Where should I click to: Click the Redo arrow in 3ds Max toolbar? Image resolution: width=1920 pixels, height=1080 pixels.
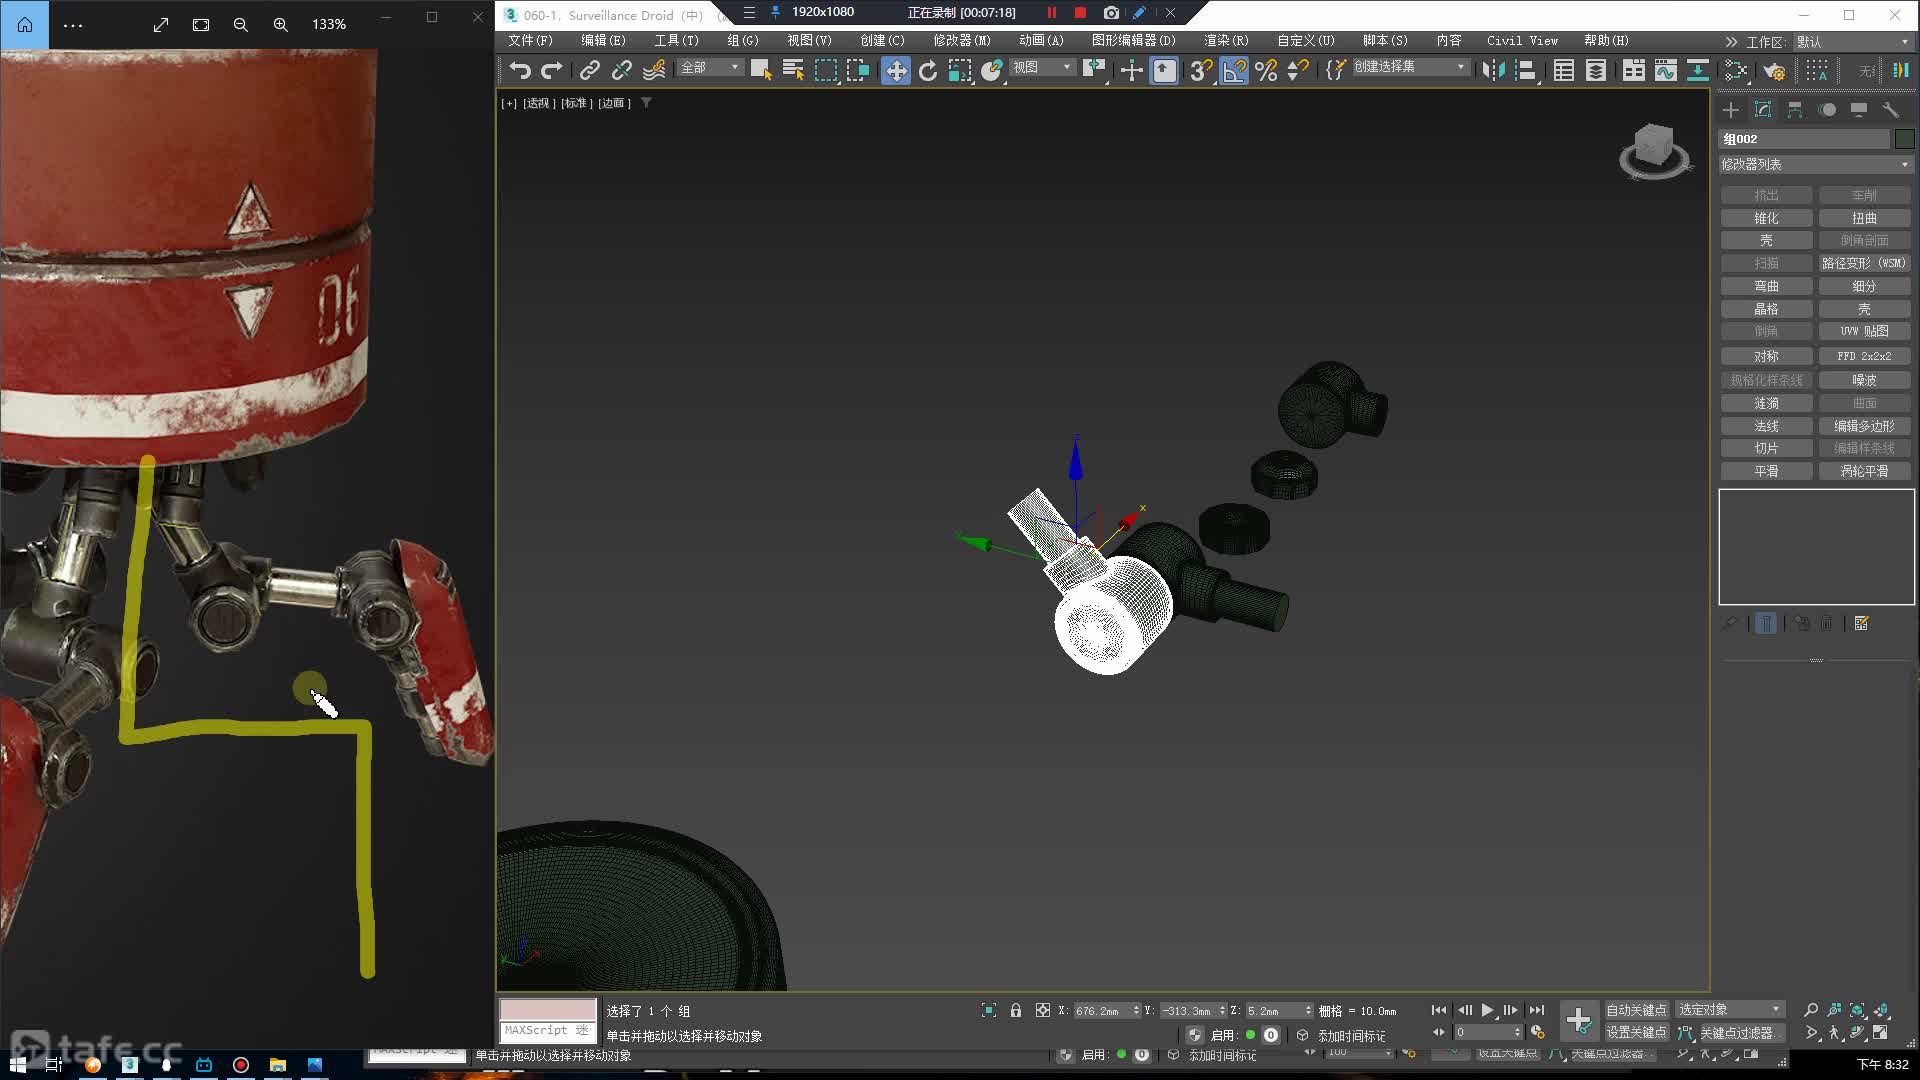(552, 70)
